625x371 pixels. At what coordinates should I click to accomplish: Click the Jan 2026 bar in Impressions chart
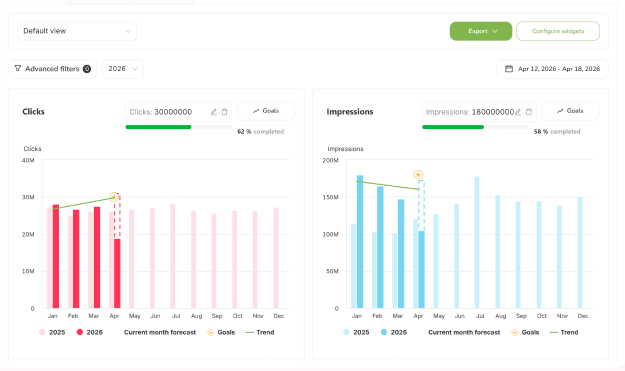(x=360, y=241)
